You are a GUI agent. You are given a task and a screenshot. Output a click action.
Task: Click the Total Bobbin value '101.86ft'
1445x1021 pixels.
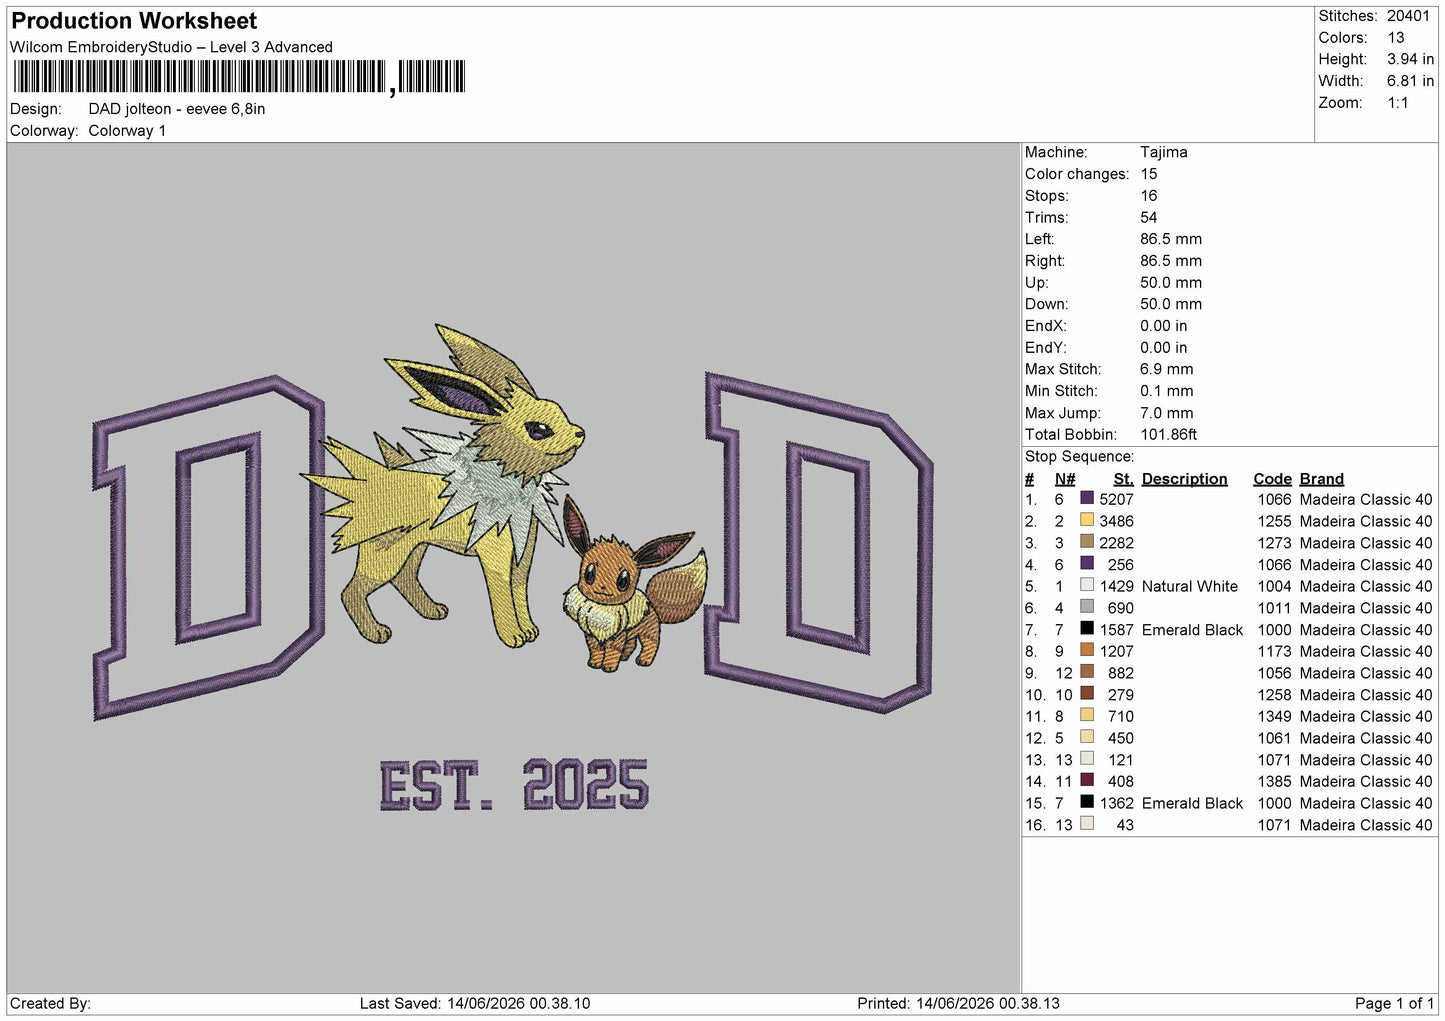tap(1169, 434)
